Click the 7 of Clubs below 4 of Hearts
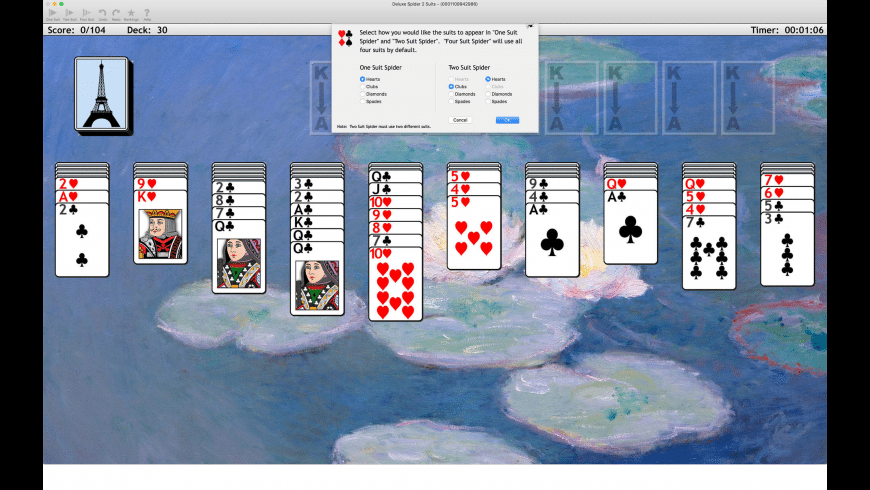 coord(709,252)
